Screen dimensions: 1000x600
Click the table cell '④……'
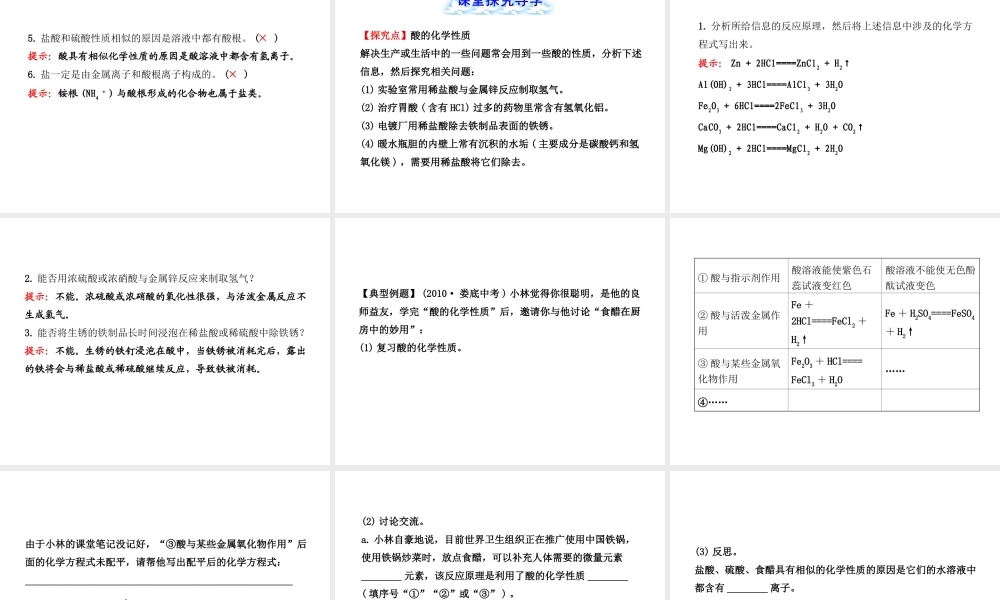pyautogui.click(x=741, y=402)
